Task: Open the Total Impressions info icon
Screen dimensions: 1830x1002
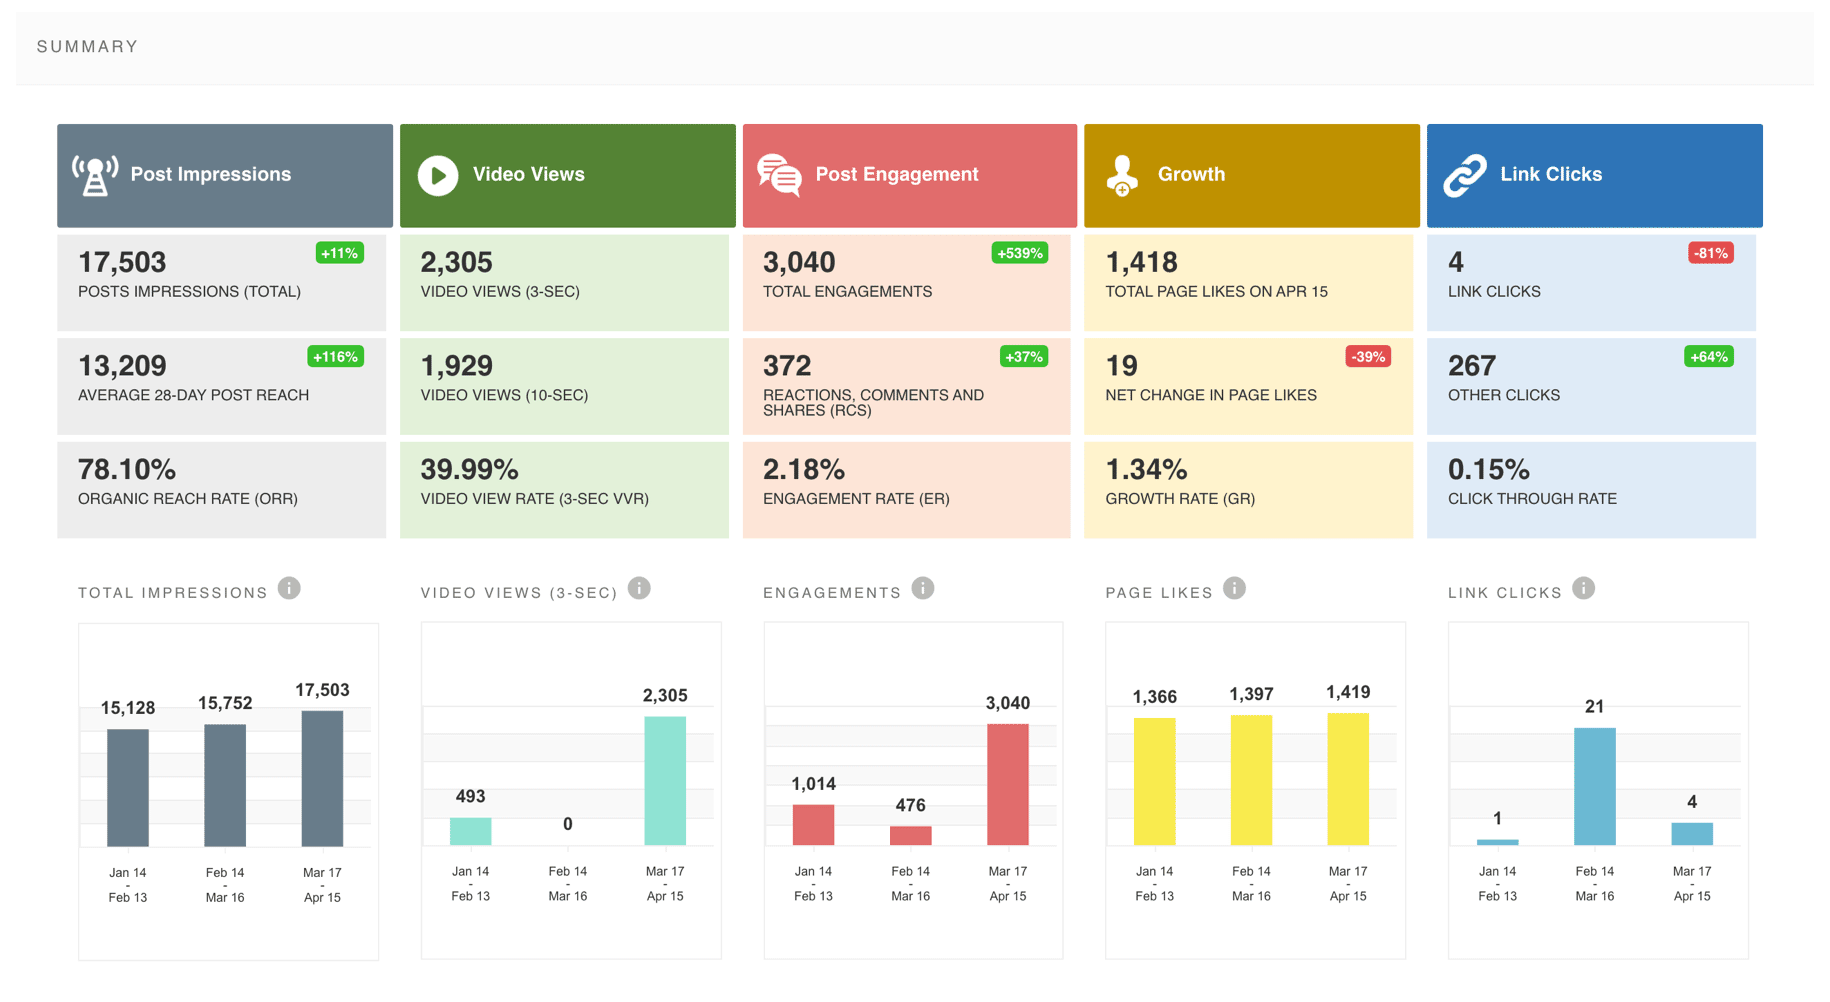Action: [x=289, y=588]
